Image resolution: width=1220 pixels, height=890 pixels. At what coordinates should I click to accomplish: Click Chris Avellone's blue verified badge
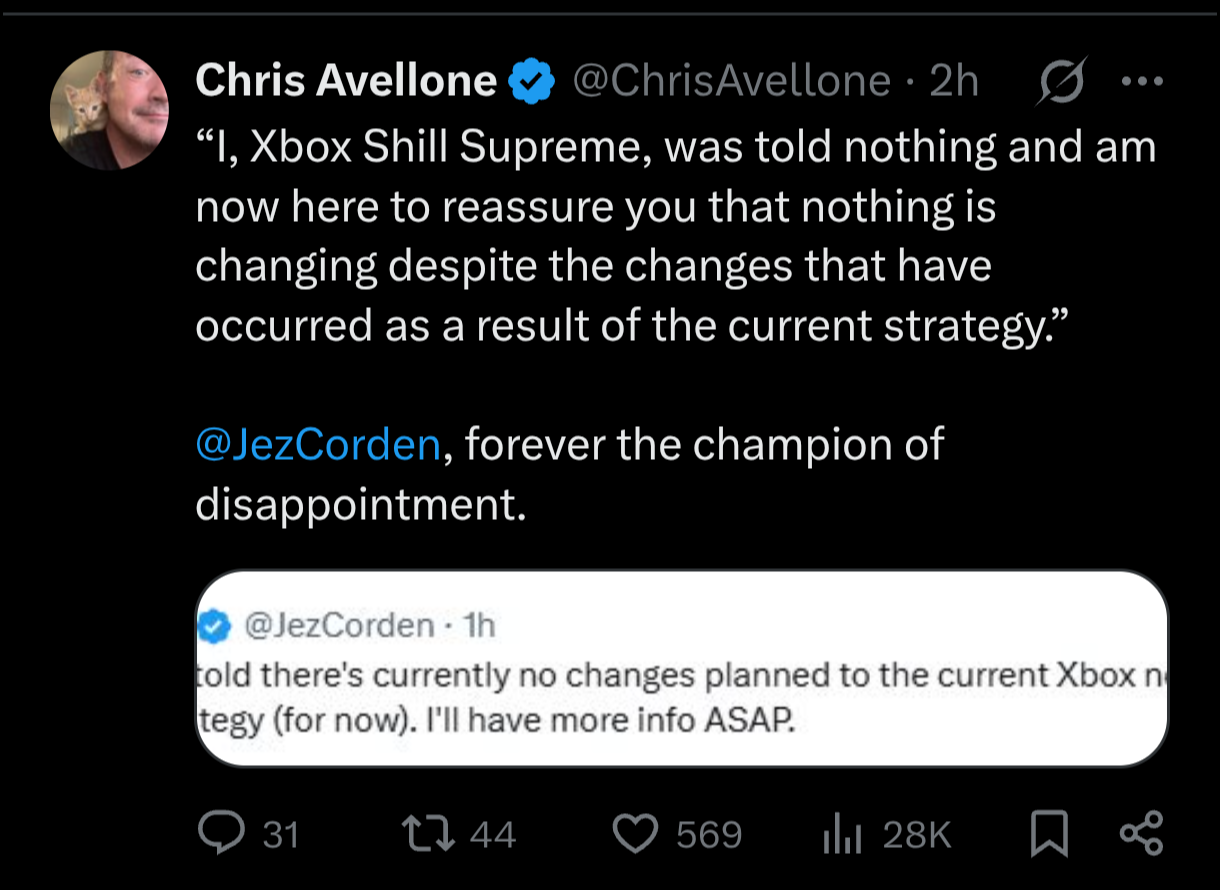(x=532, y=82)
